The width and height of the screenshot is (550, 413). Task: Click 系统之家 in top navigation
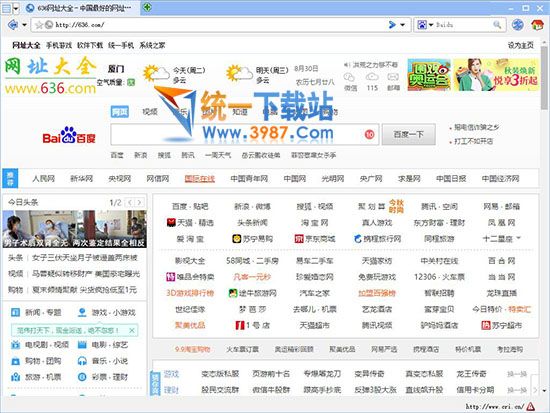[x=152, y=45]
